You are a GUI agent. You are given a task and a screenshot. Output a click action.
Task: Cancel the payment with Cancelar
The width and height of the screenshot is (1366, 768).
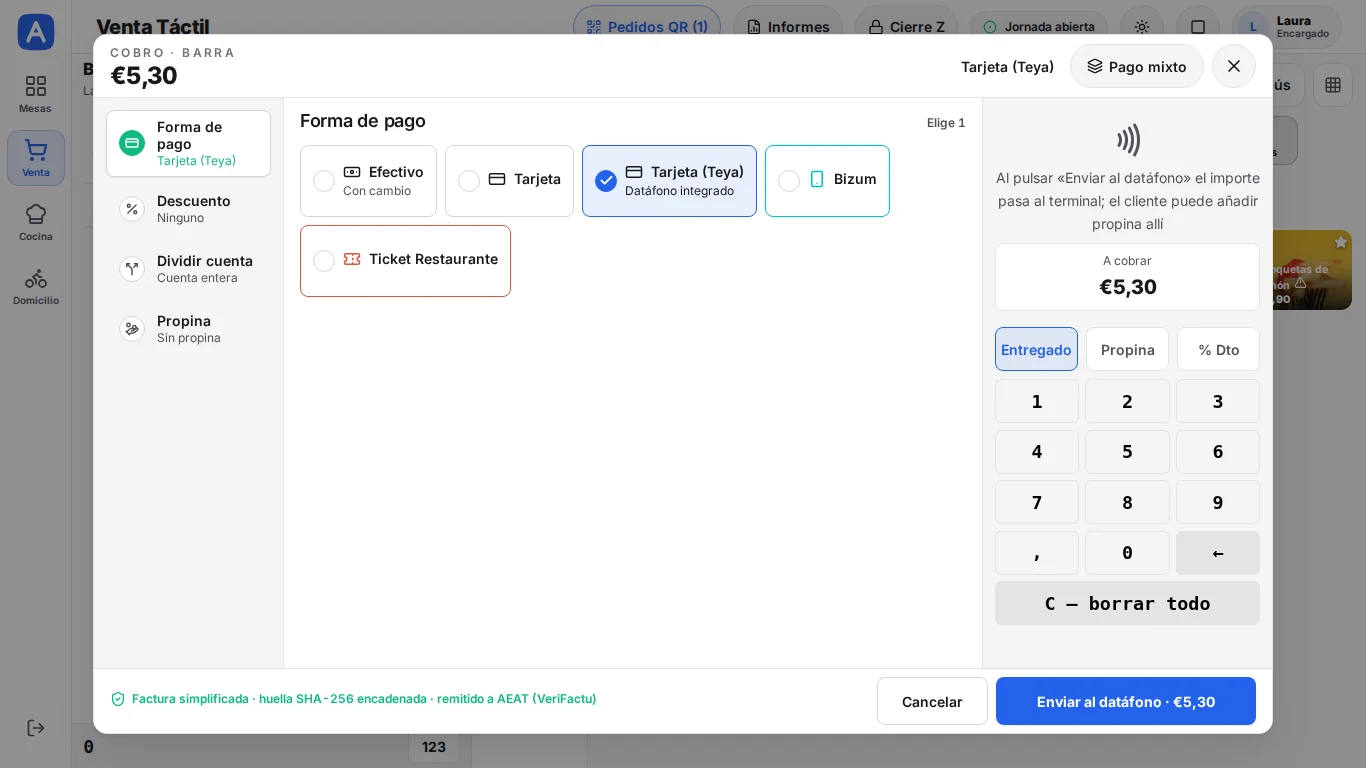pos(932,701)
